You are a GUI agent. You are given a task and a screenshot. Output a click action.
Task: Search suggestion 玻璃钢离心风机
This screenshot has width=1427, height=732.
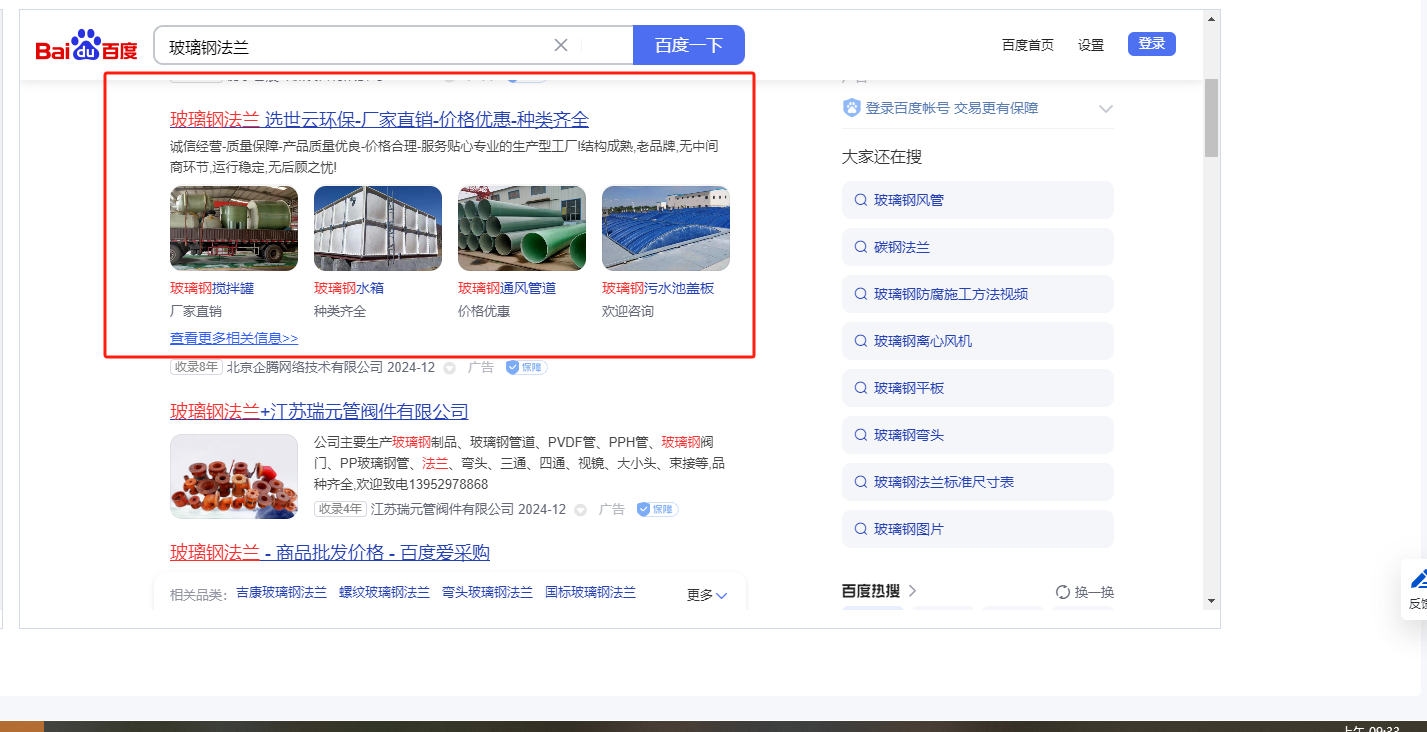pos(978,341)
